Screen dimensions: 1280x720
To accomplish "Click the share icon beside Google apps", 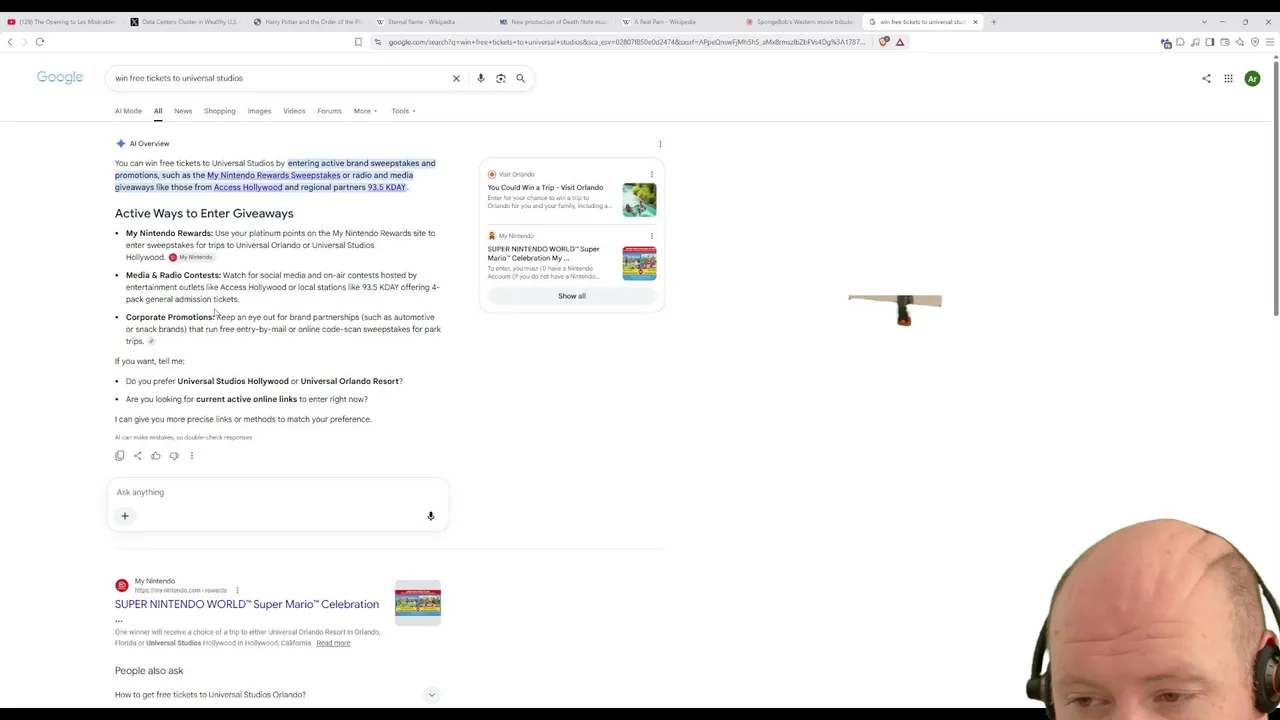I will click(1206, 78).
